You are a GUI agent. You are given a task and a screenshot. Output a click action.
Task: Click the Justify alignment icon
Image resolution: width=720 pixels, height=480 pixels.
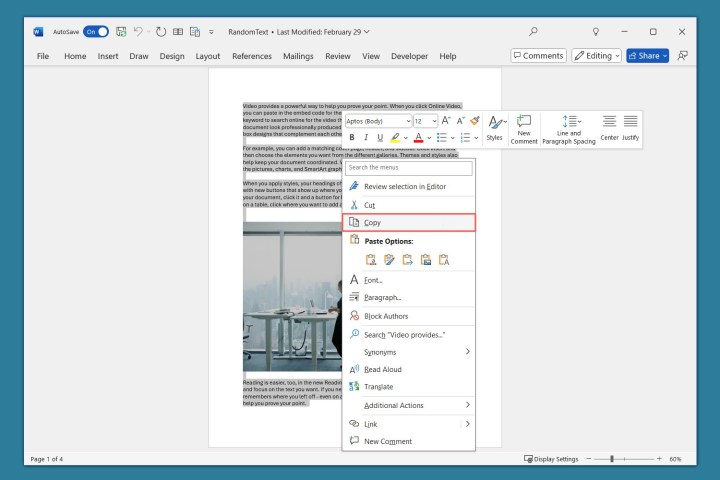[x=630, y=127]
